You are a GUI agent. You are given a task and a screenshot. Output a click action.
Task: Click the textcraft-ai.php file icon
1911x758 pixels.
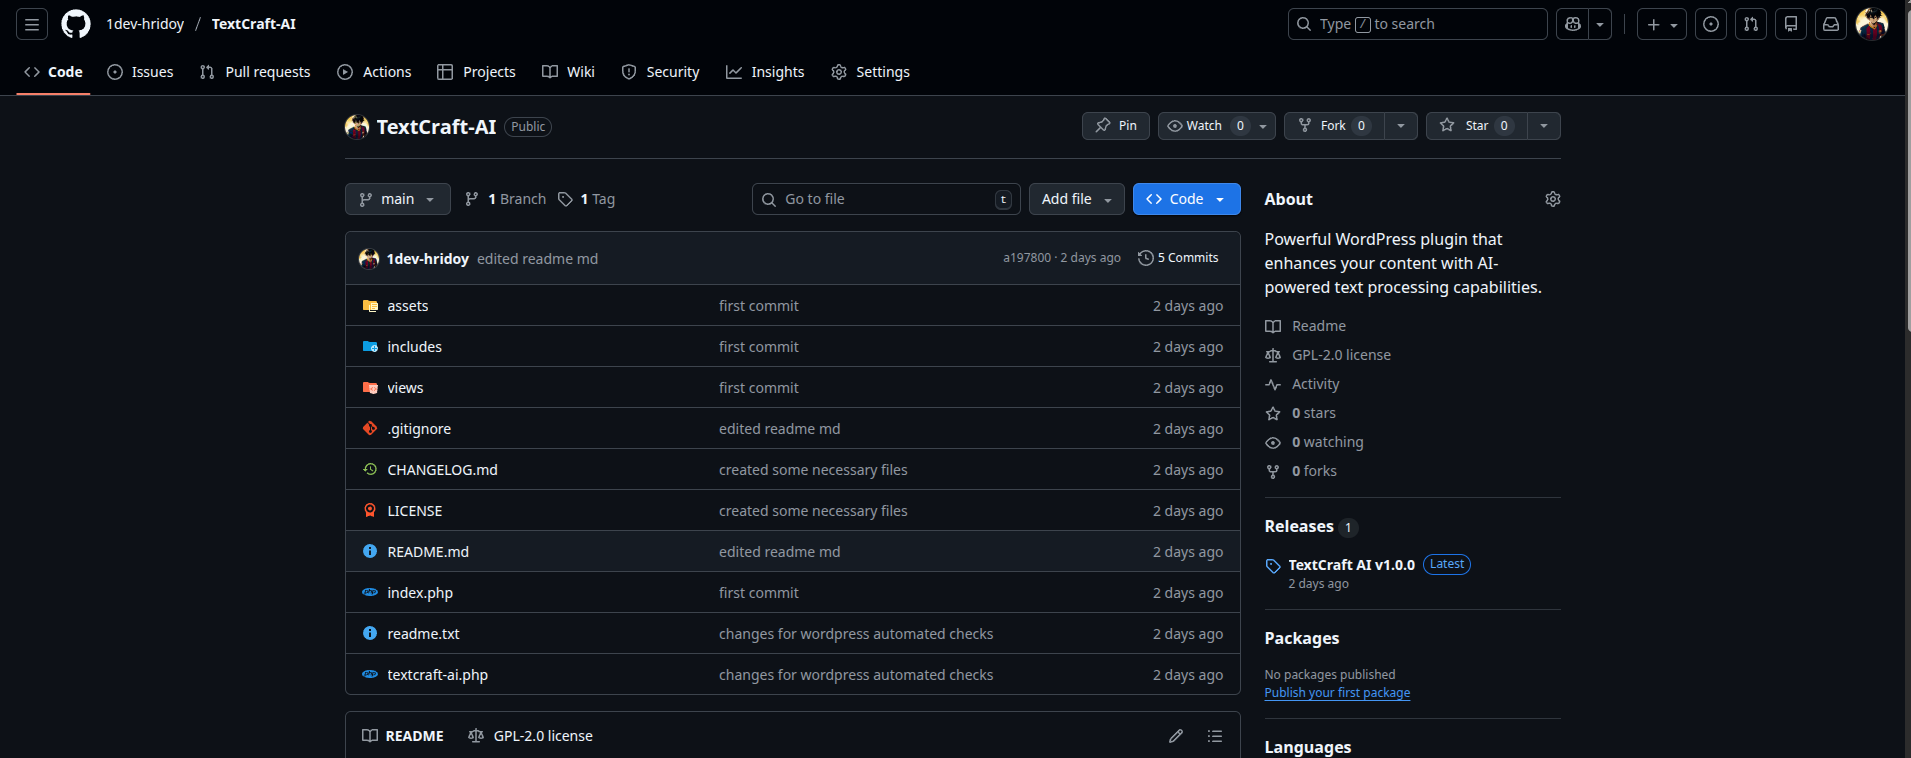(x=370, y=675)
